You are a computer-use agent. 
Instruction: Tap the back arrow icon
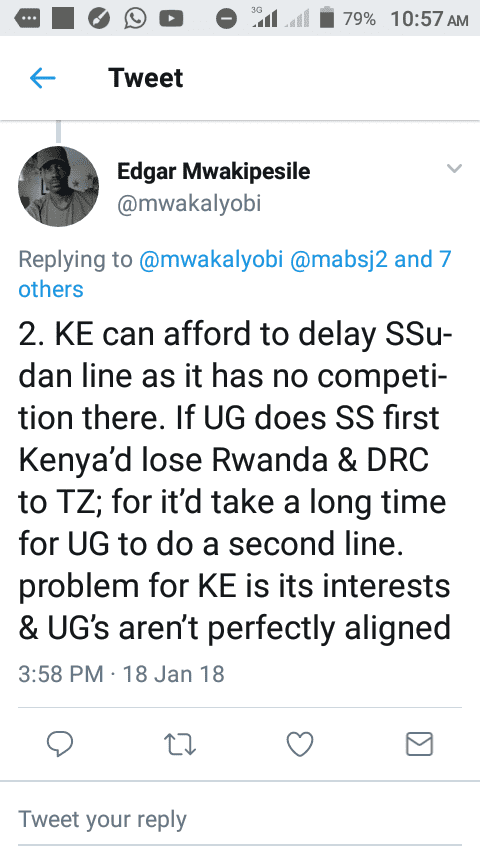tap(42, 78)
